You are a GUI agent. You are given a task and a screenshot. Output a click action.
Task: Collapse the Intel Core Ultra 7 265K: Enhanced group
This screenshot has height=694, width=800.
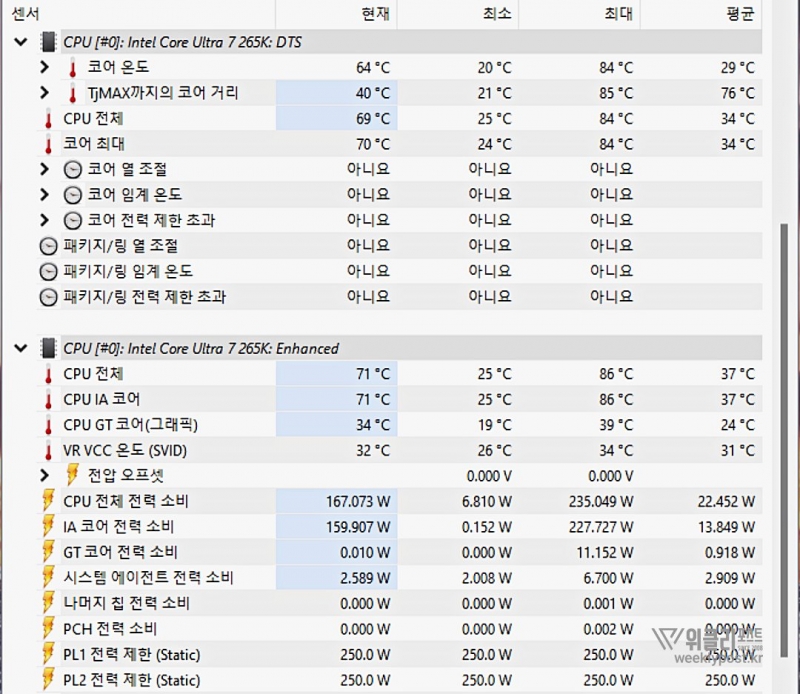click(22, 348)
